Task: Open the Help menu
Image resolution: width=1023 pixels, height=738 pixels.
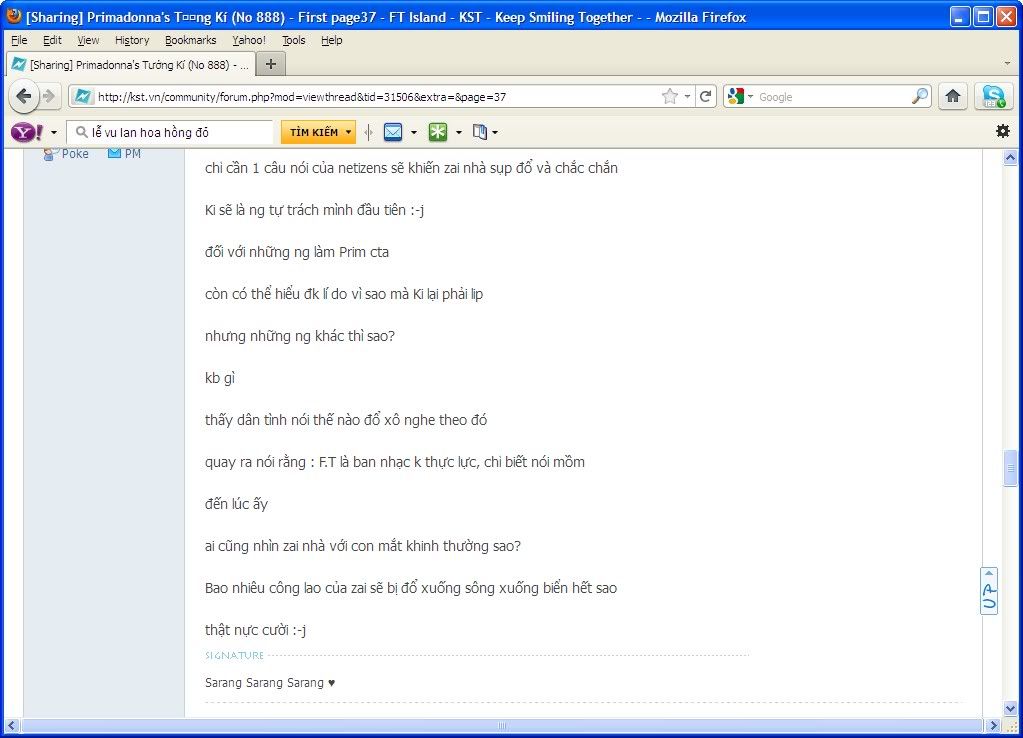Action: (x=331, y=40)
